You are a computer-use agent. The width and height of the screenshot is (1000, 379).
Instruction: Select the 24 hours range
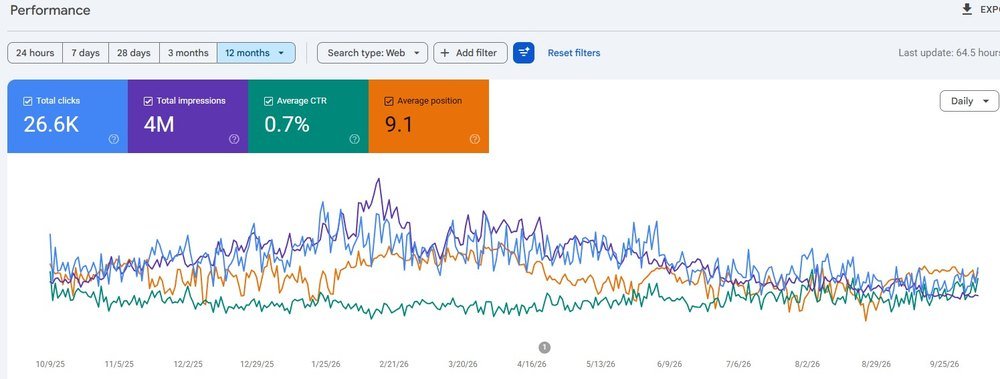pos(35,53)
